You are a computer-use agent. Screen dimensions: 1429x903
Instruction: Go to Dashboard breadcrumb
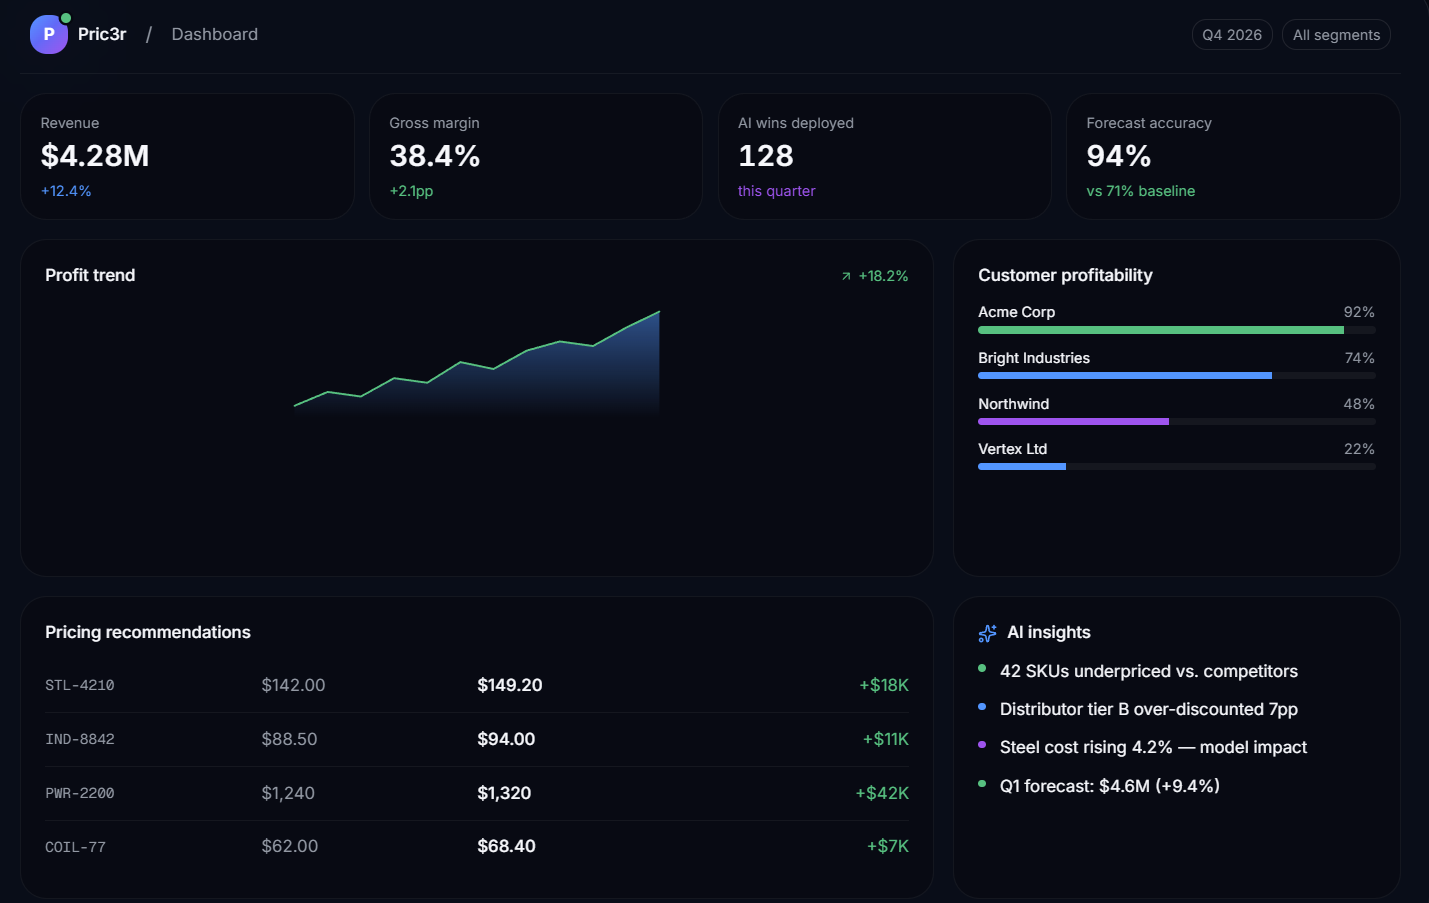pyautogui.click(x=215, y=34)
